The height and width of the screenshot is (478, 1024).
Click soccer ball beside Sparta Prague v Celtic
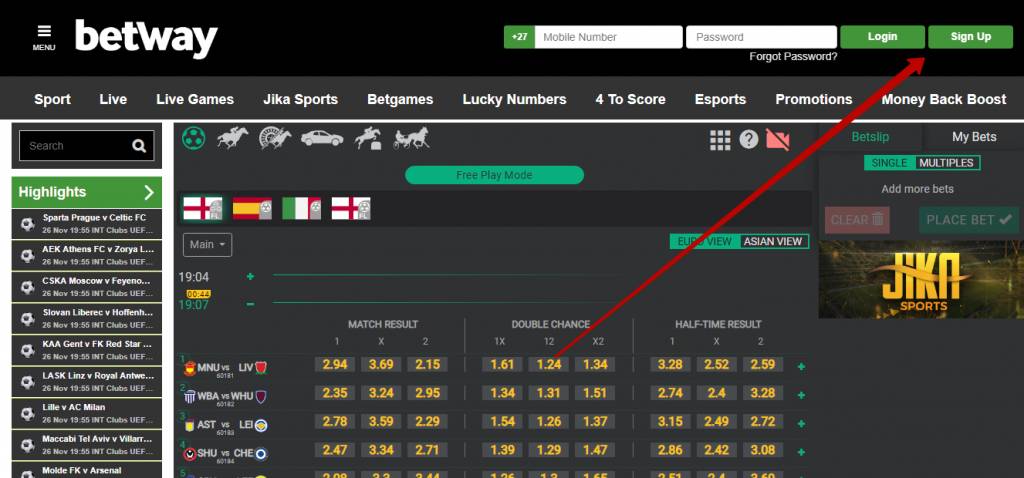27,224
